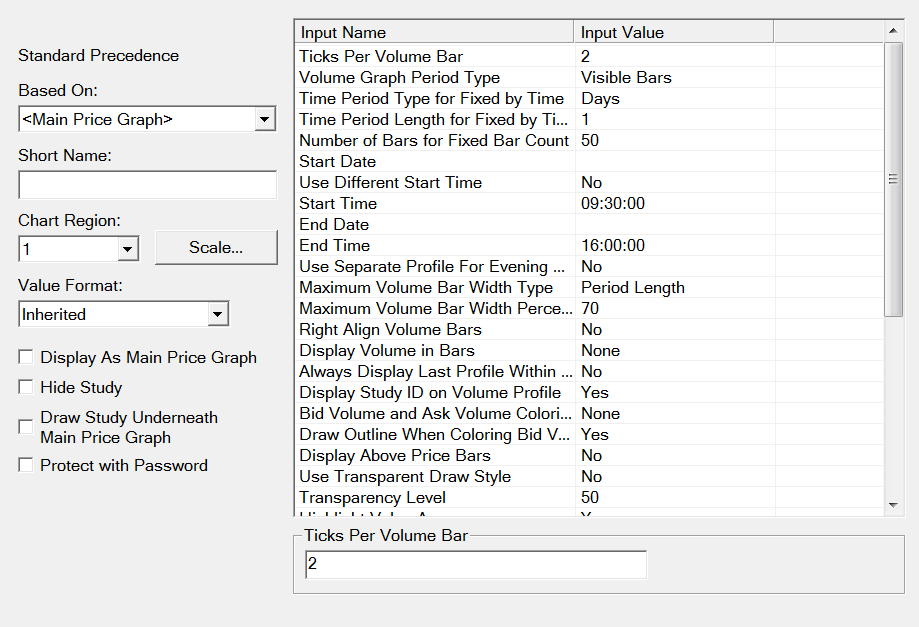The height and width of the screenshot is (627, 919).
Task: Click the Input Name column header
Action: [434, 33]
